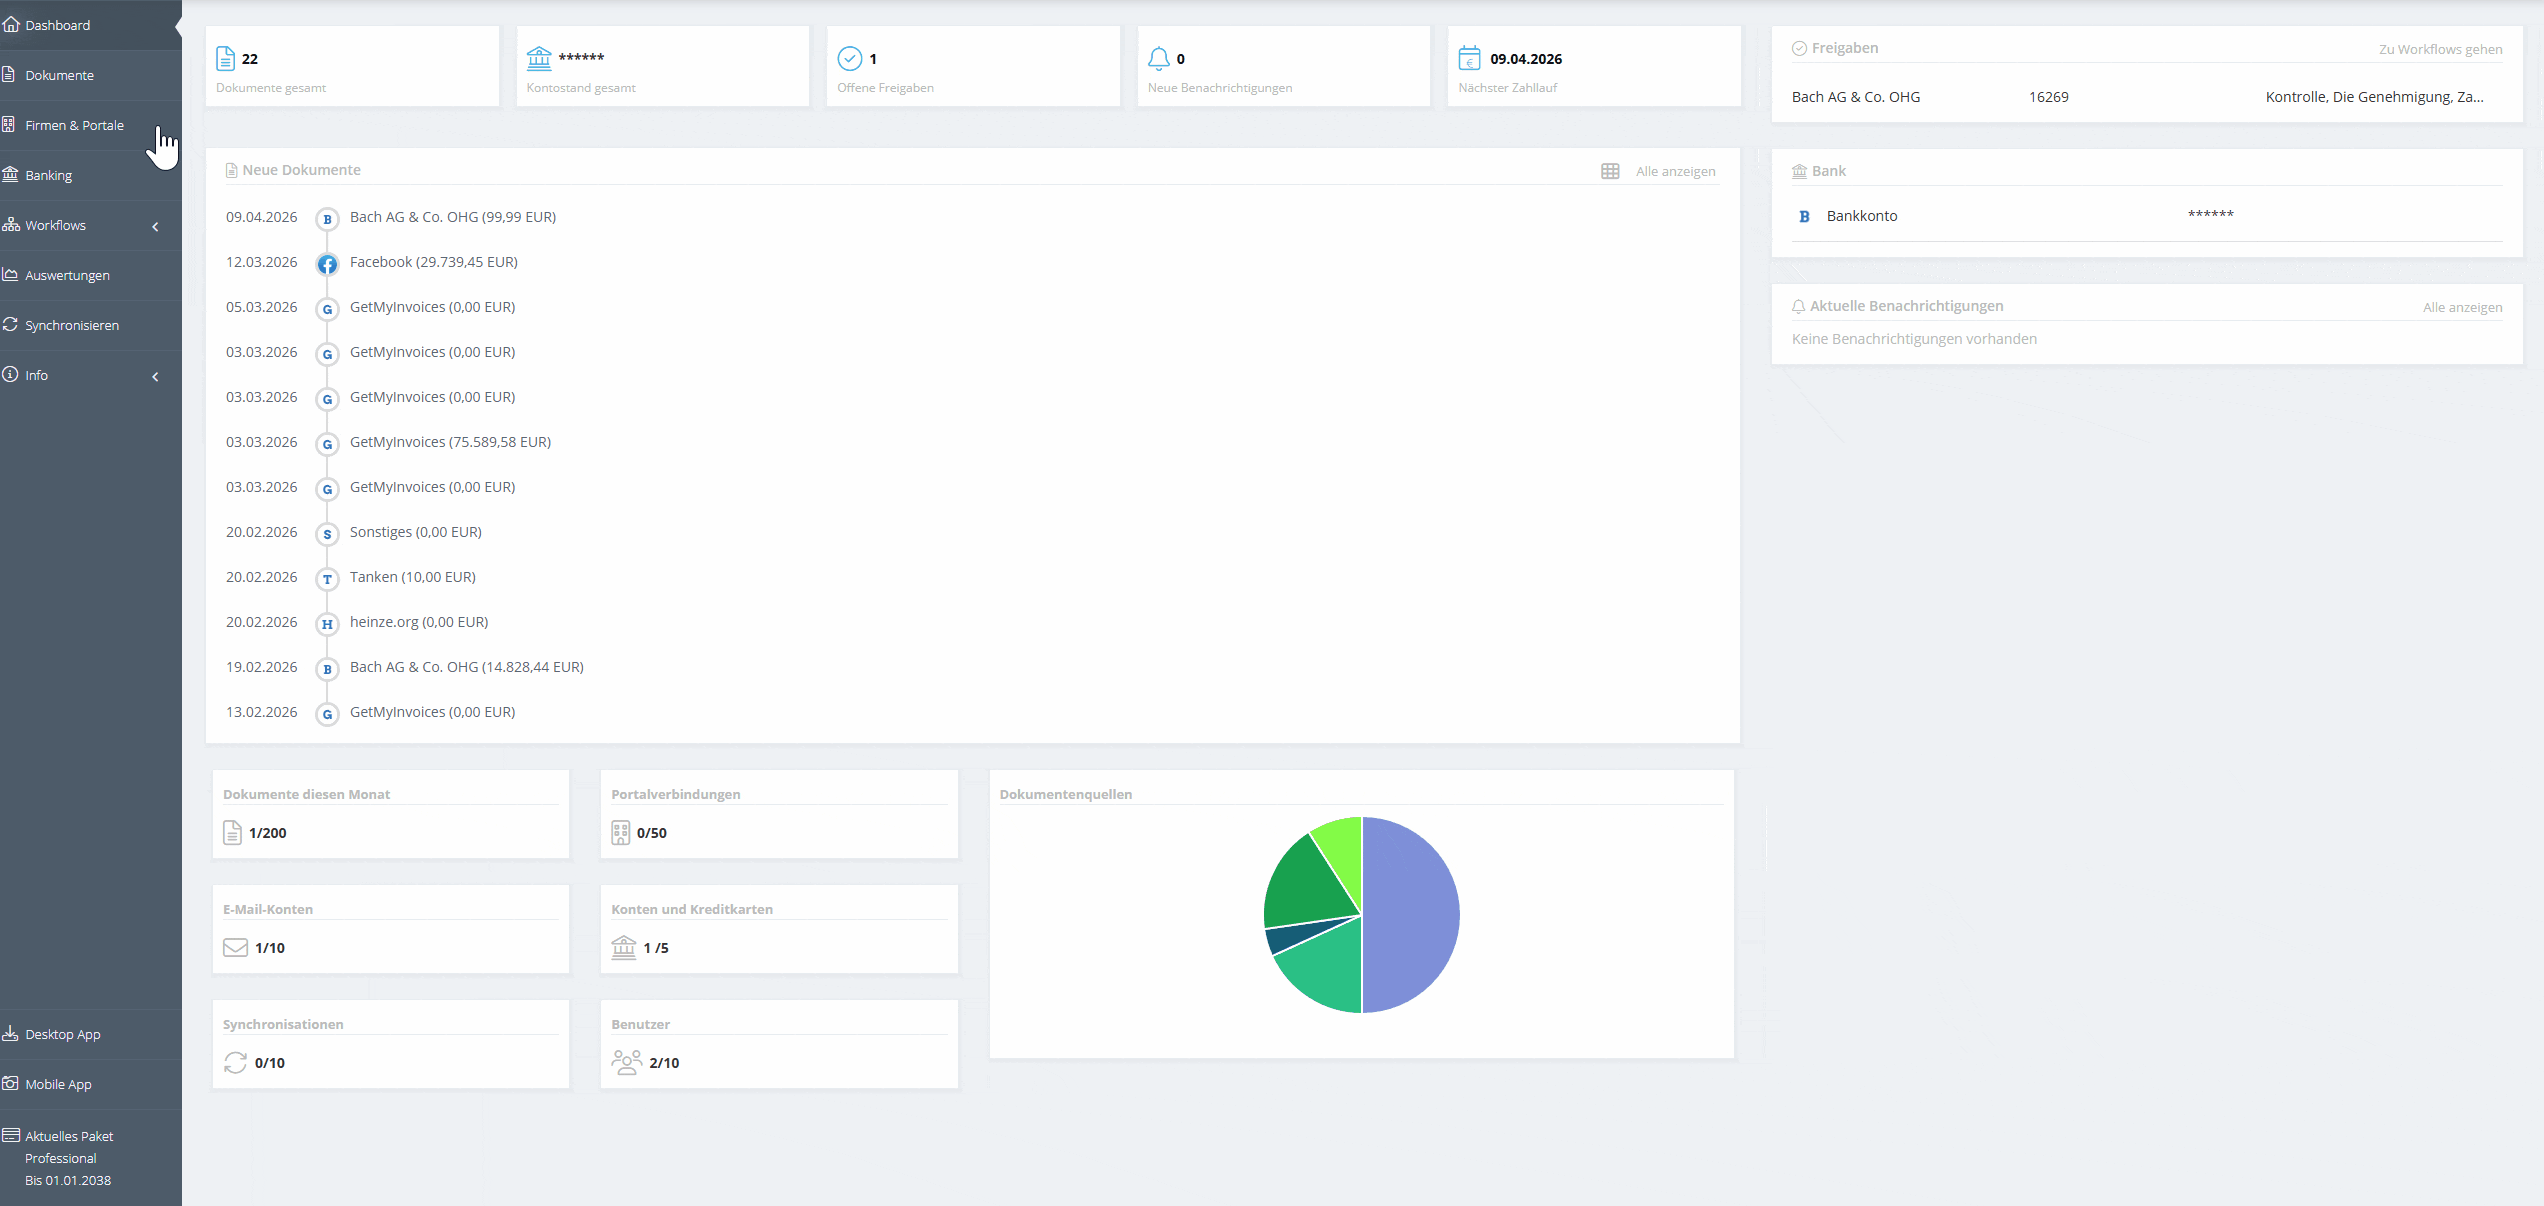Click the Facebook logo icon in document list

[327, 264]
